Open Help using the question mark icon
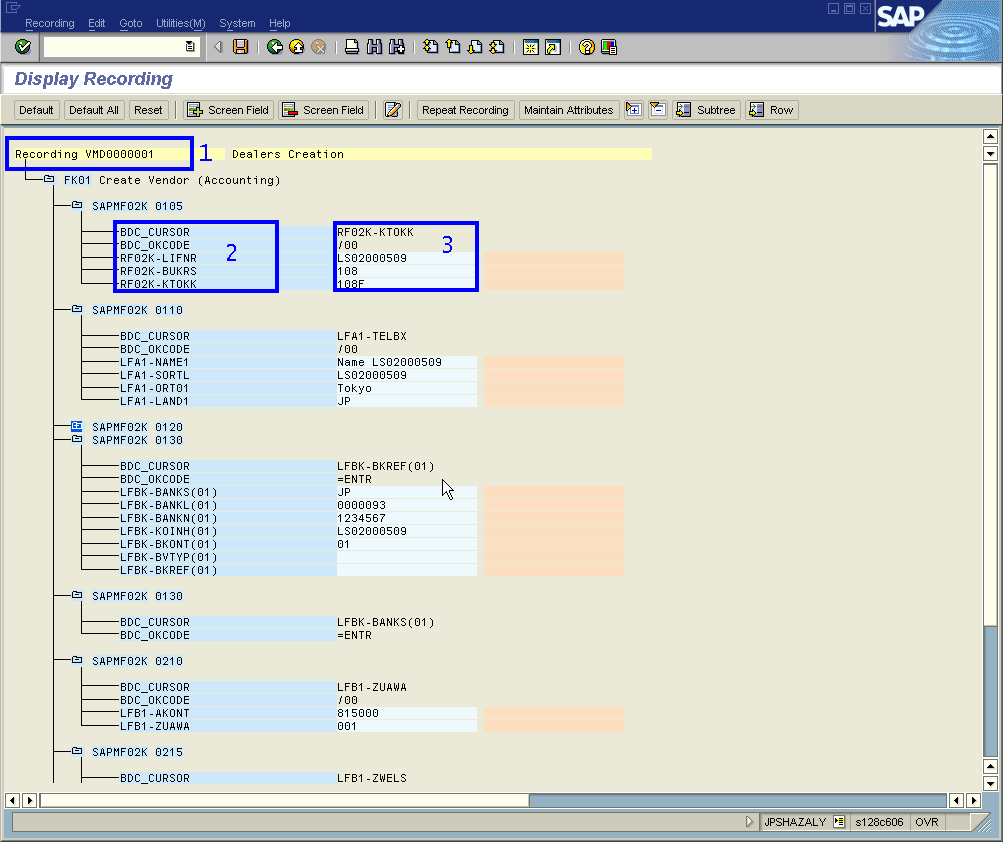The height and width of the screenshot is (842, 1003). 586,46
